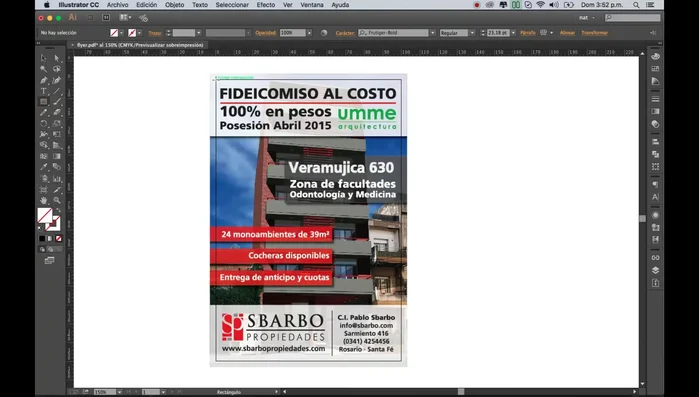Open the Archivo menu

118,5
